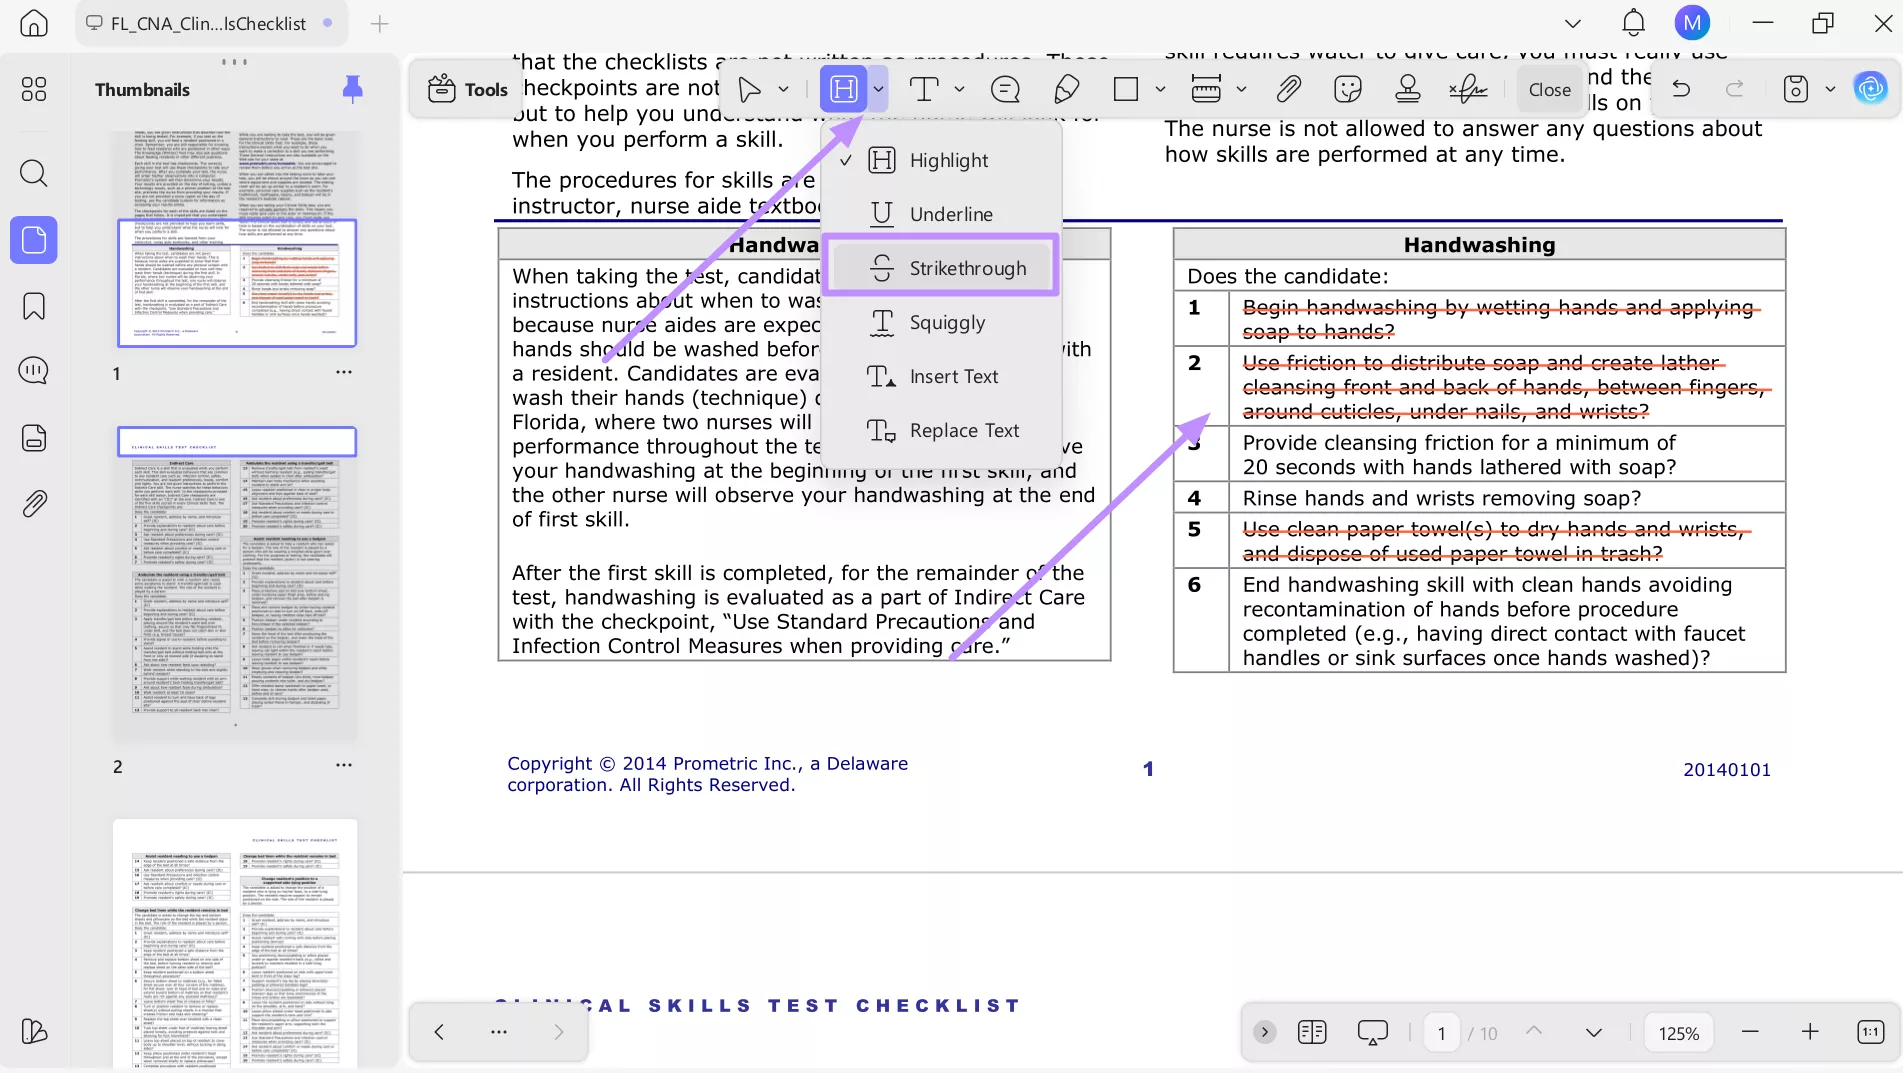Expand the shape tool options dropdown

(1160, 89)
